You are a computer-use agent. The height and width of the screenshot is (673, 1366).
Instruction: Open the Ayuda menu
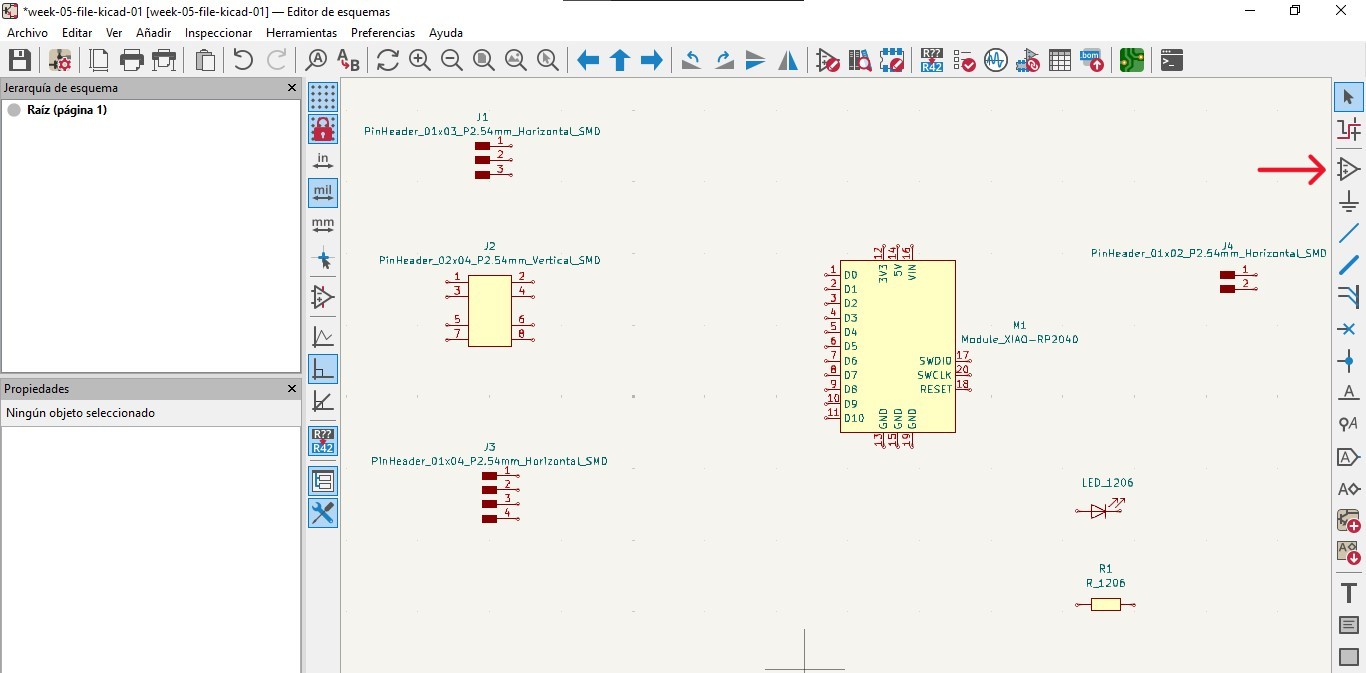click(x=445, y=33)
